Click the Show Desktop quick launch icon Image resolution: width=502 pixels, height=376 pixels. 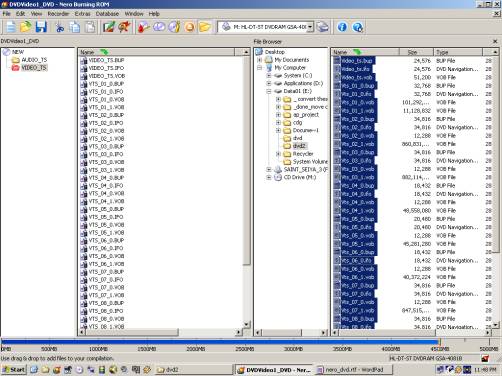(x=34, y=369)
